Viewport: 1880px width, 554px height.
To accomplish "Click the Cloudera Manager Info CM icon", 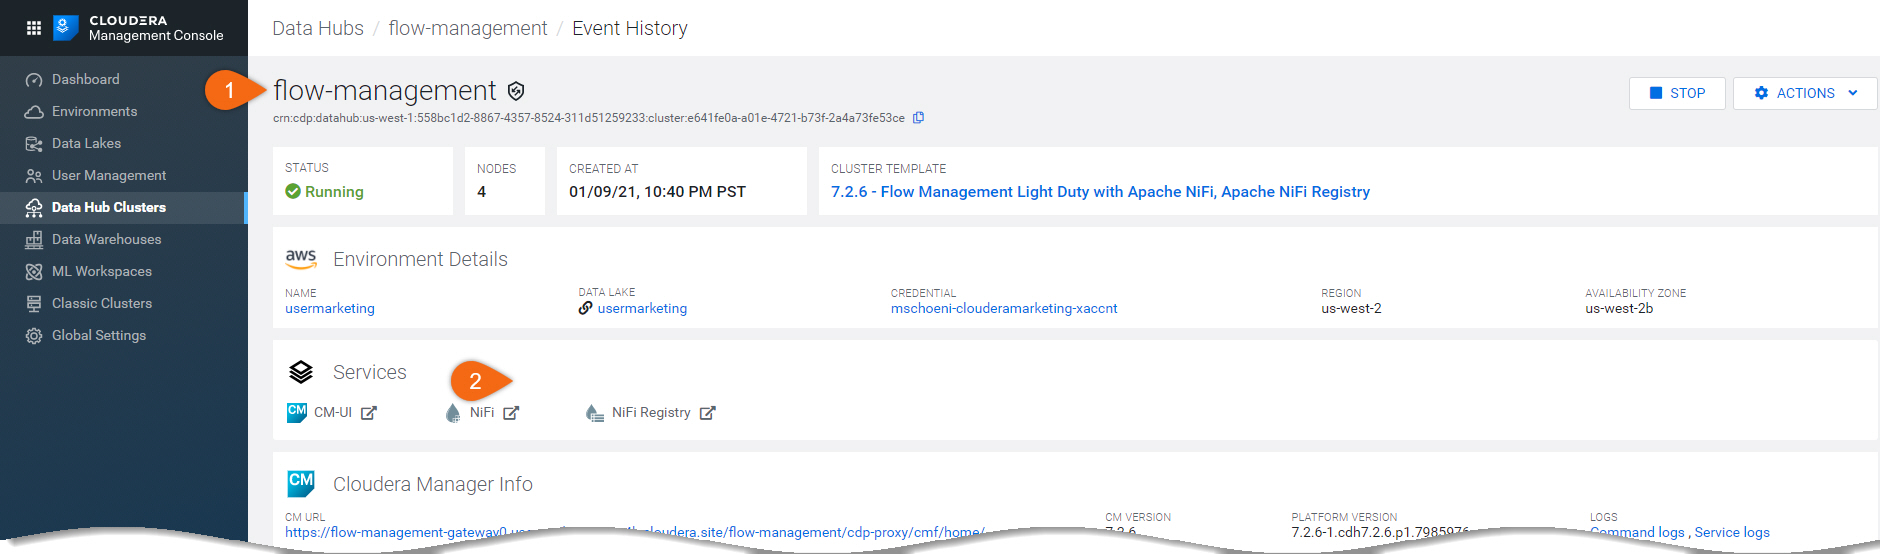I will click(301, 484).
